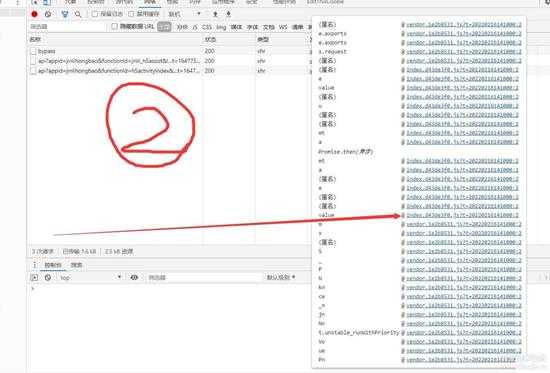The height and width of the screenshot is (373, 550).
Task: Switch to the 网络 panel tab
Action: (x=150, y=2)
